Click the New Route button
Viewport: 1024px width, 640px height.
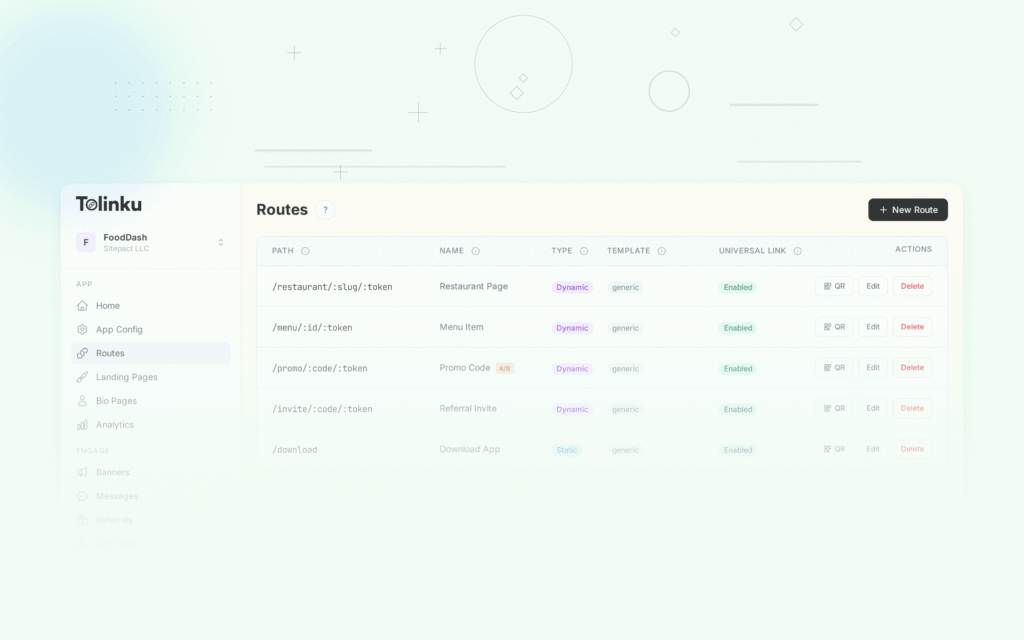[908, 210]
